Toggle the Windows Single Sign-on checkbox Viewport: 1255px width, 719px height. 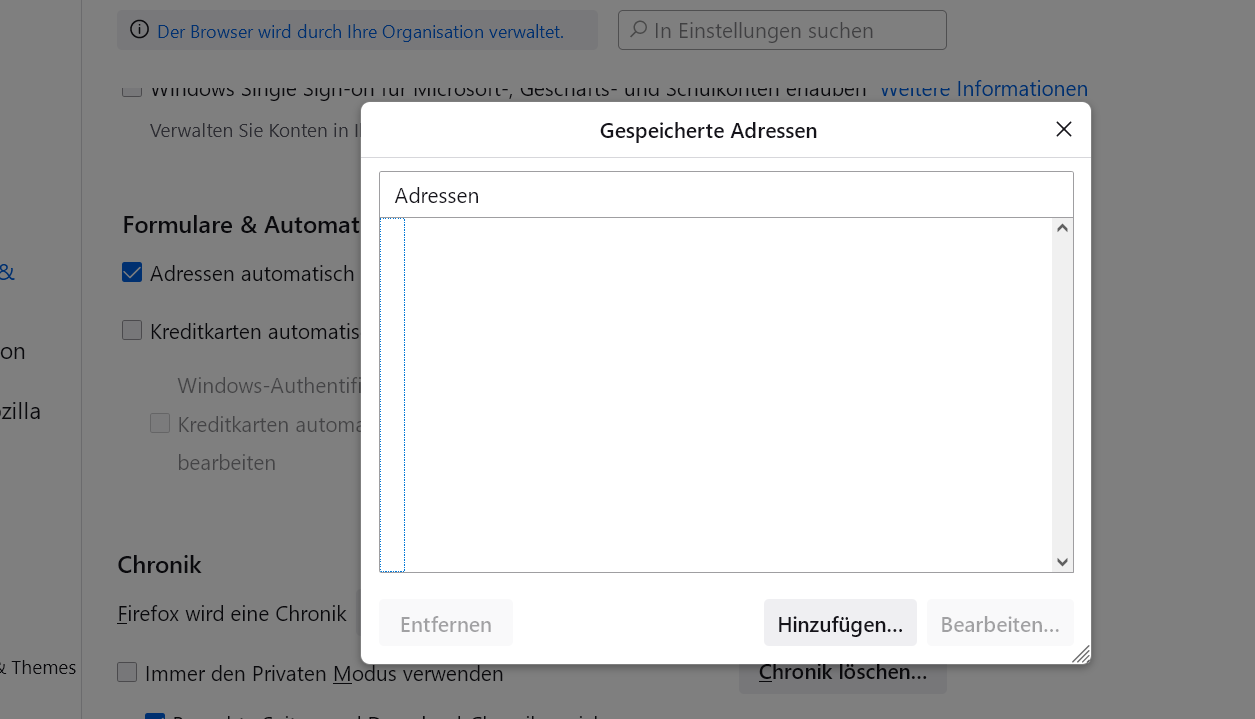click(x=132, y=89)
